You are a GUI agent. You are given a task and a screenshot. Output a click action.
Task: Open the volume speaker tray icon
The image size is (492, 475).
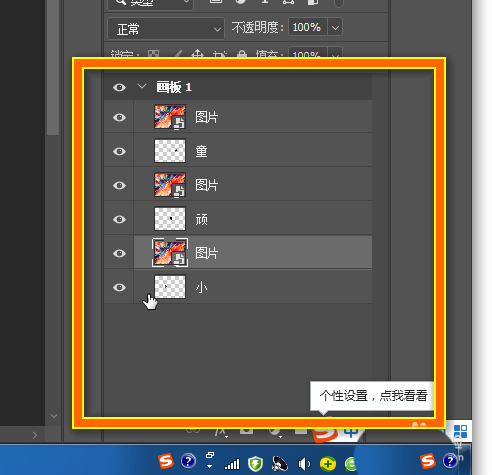[304, 464]
